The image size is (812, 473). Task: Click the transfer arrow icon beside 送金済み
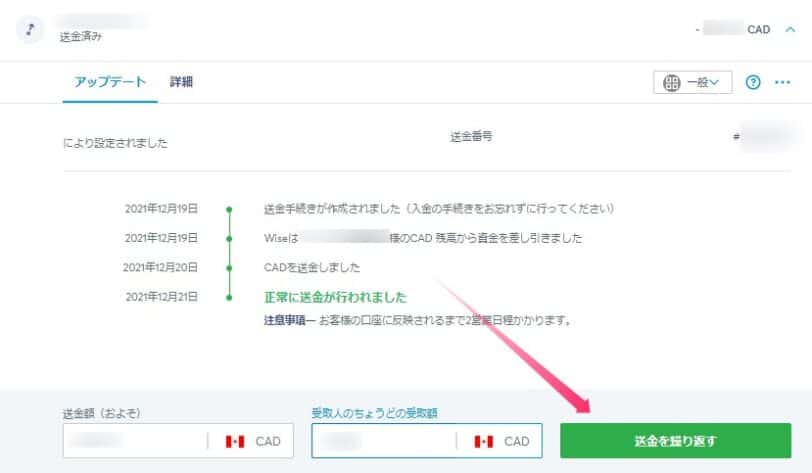[x=30, y=29]
